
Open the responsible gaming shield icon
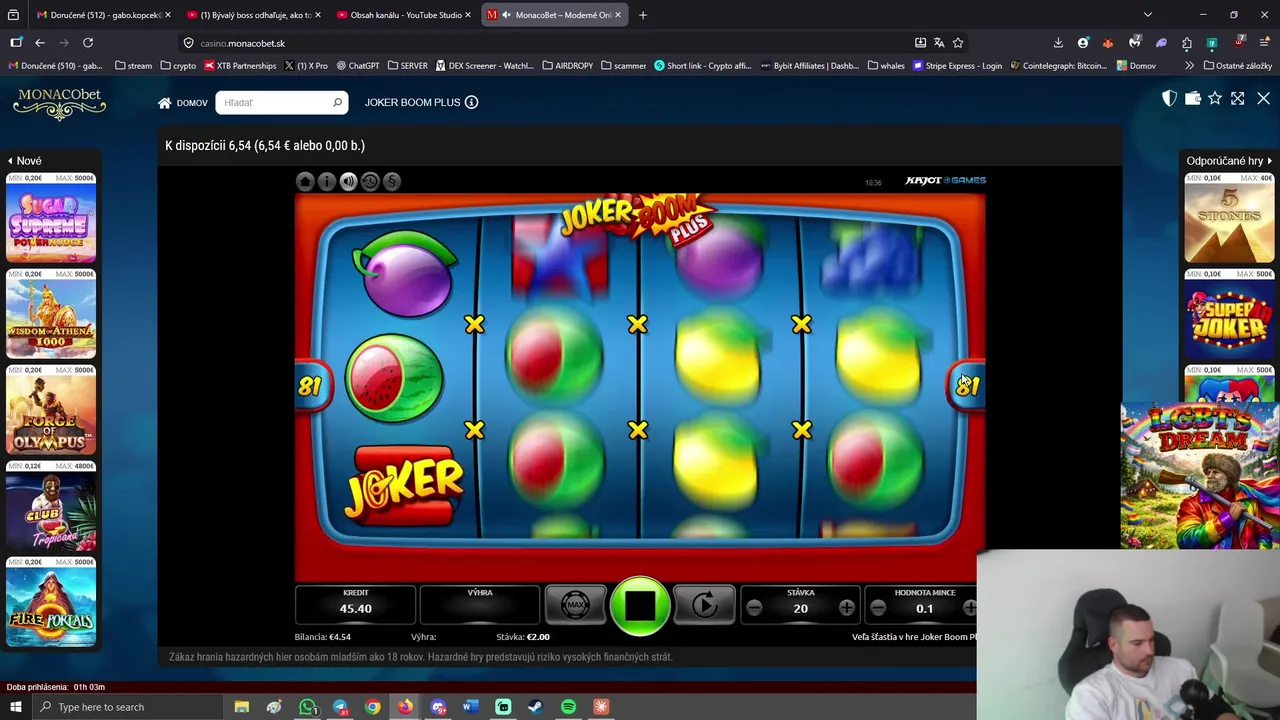[x=1169, y=98]
